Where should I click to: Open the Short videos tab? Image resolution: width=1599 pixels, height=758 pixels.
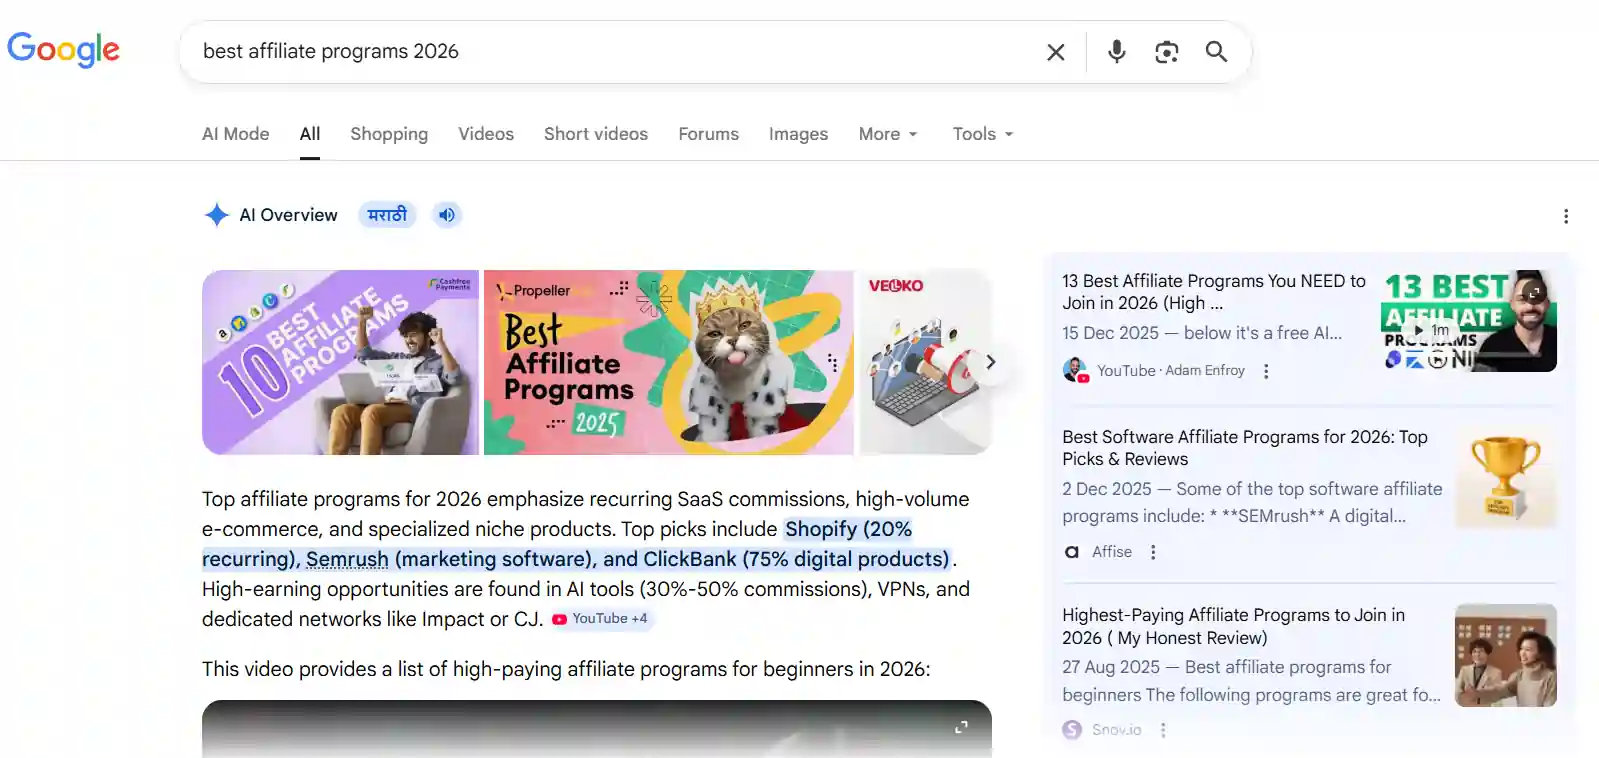click(x=596, y=134)
